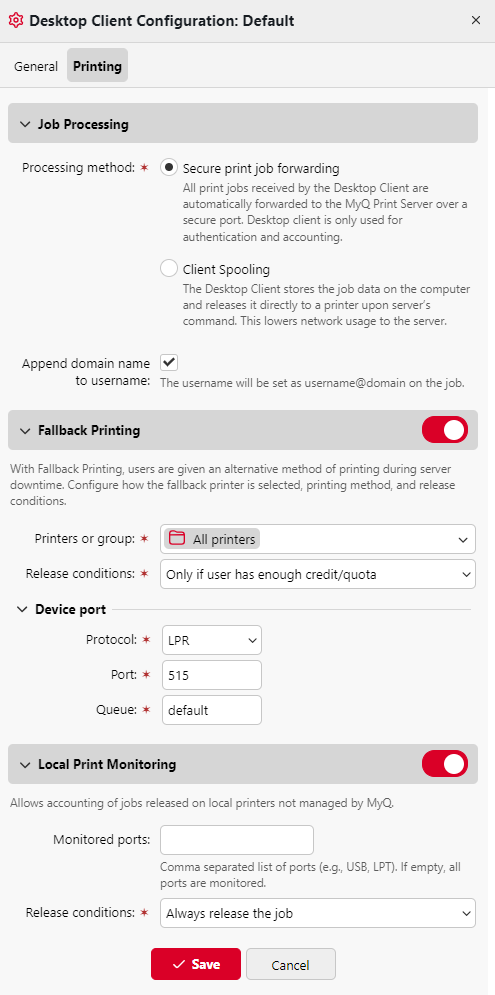
Task: Click into the Monitored ports field
Action: point(237,840)
